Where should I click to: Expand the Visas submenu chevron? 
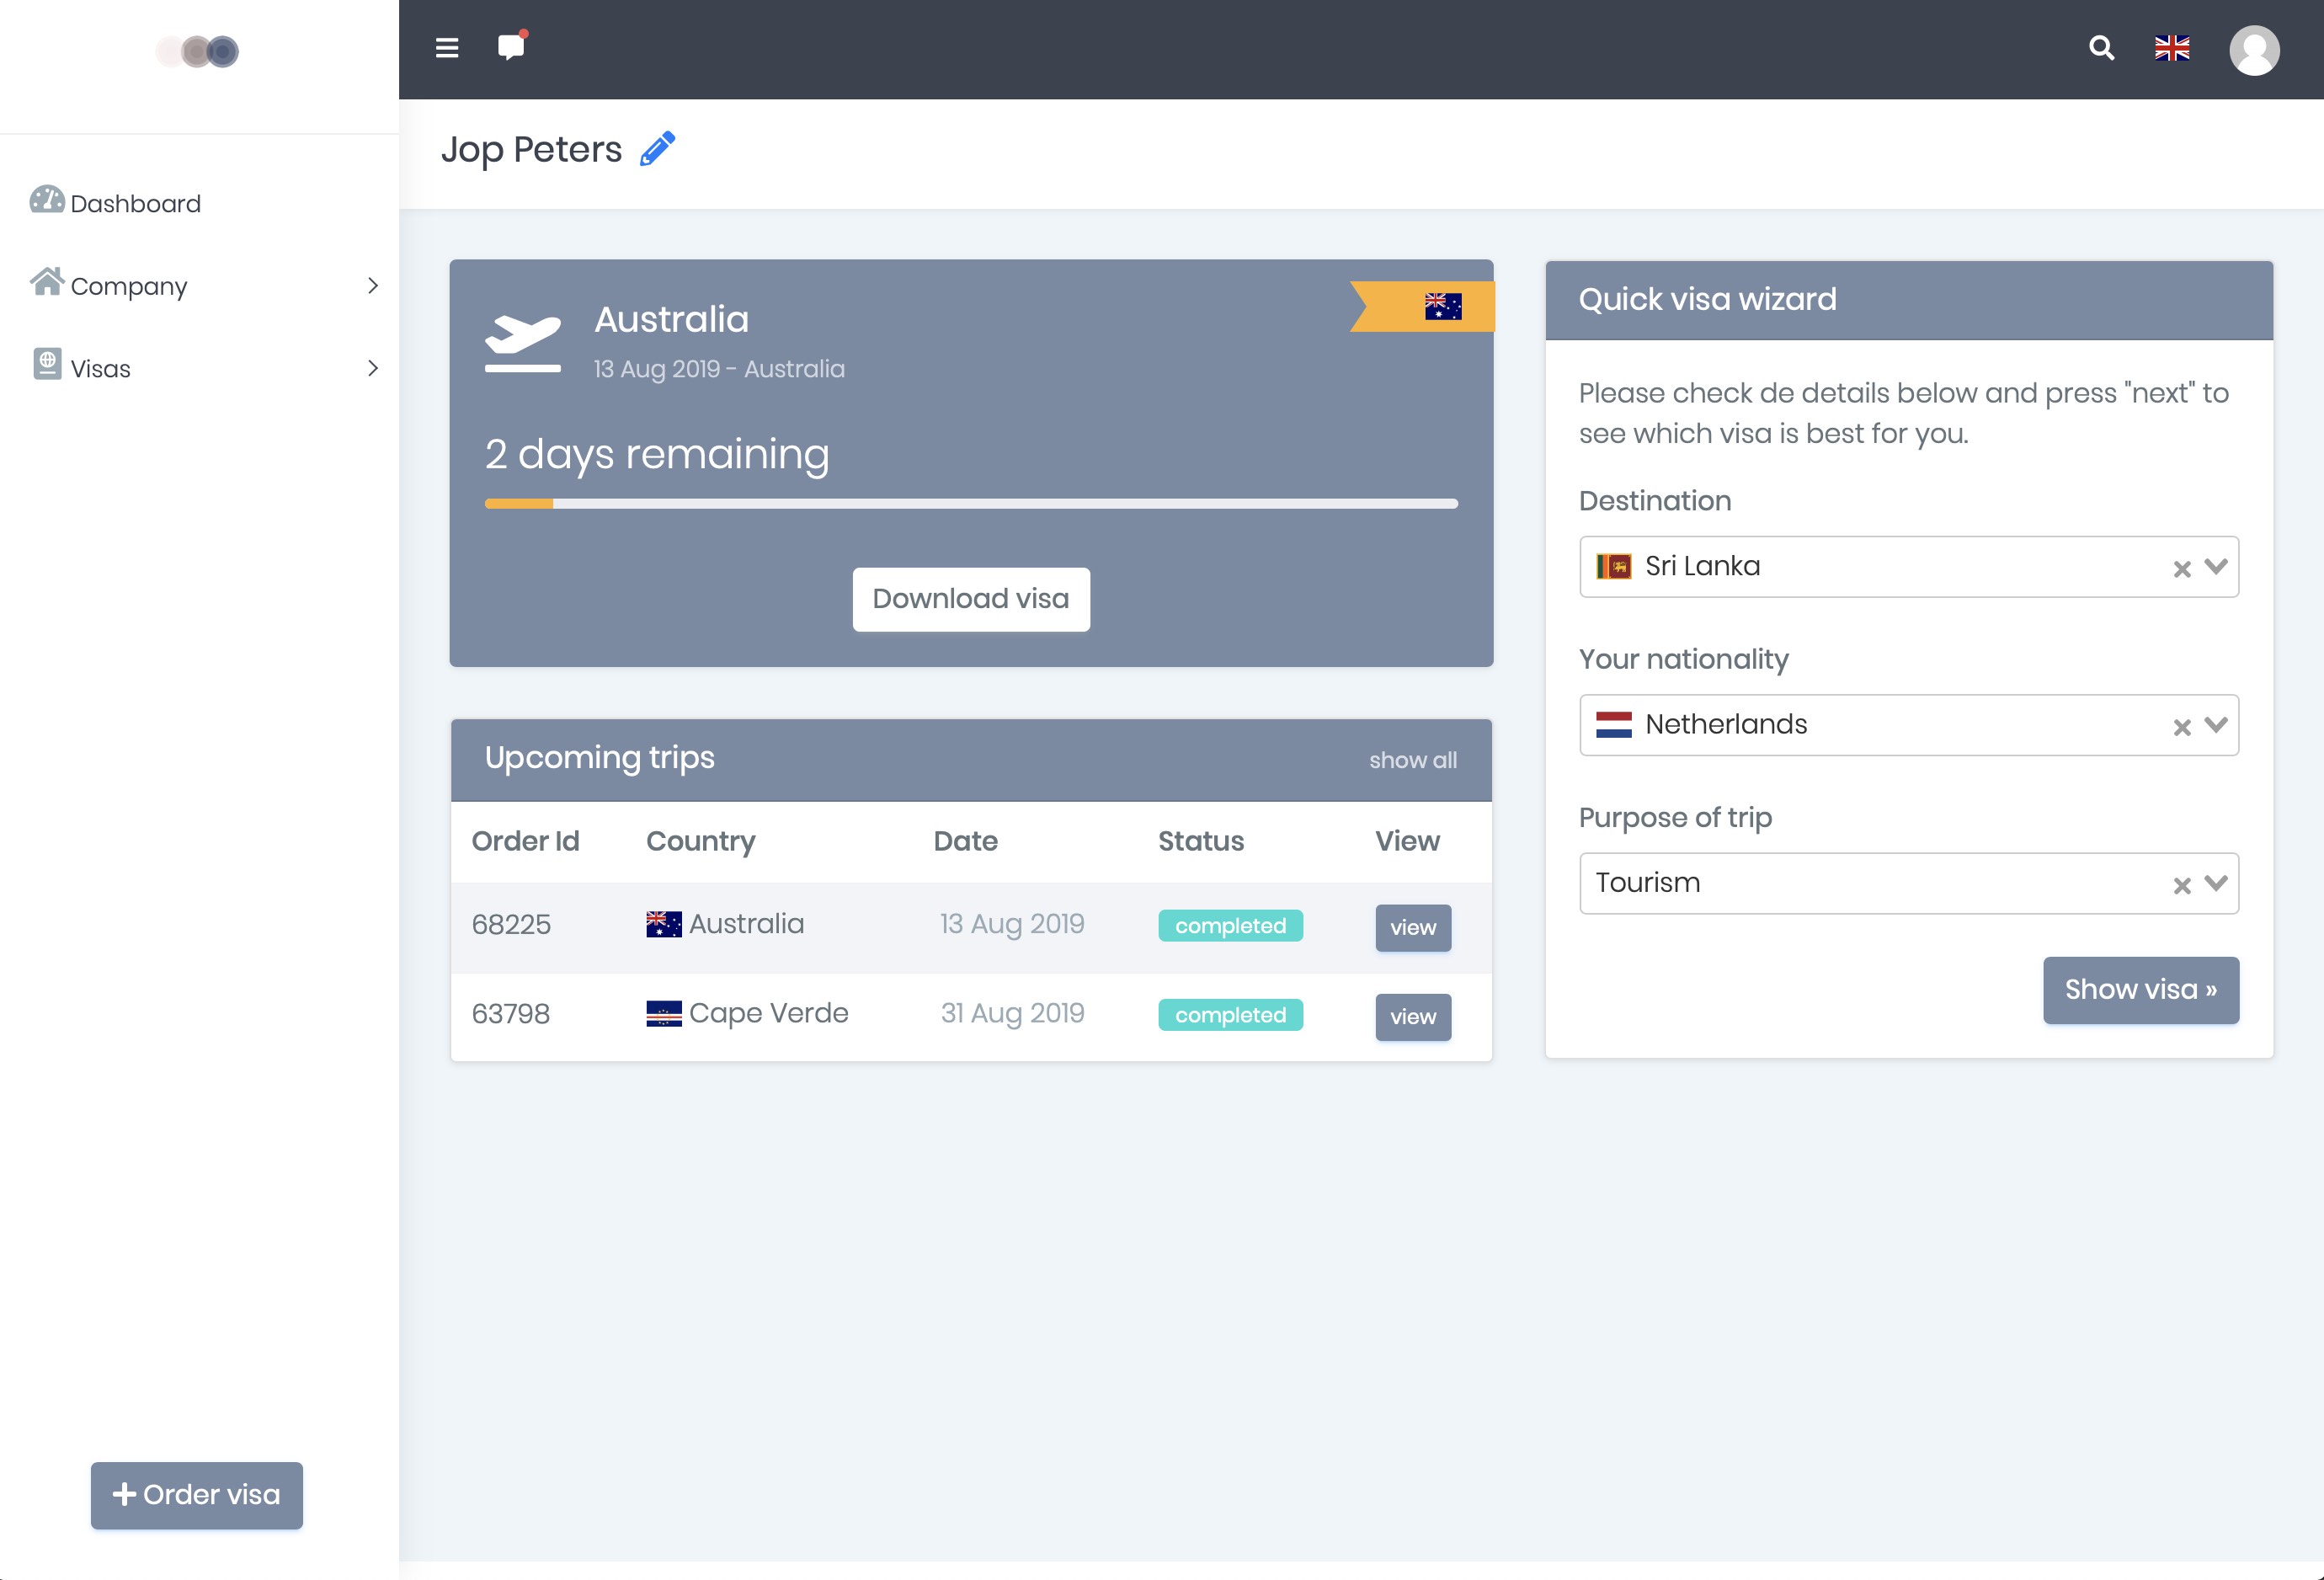click(x=373, y=368)
